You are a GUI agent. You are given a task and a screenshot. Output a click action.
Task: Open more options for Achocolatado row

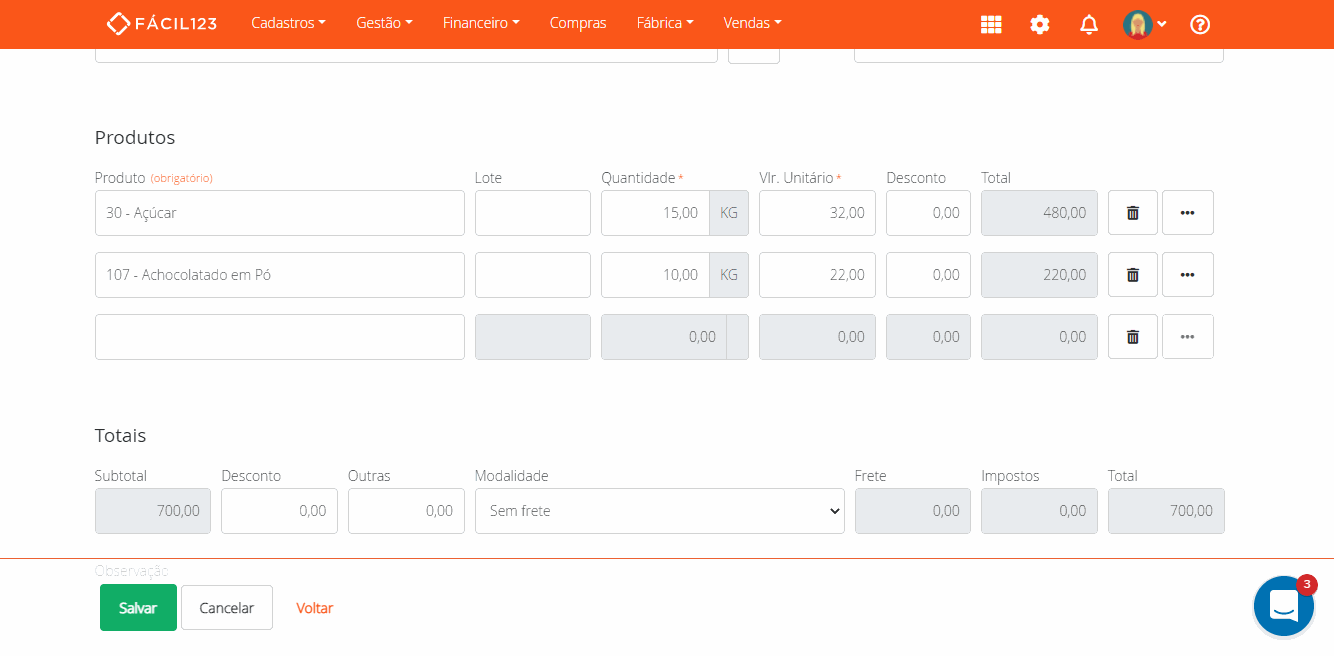point(1187,275)
